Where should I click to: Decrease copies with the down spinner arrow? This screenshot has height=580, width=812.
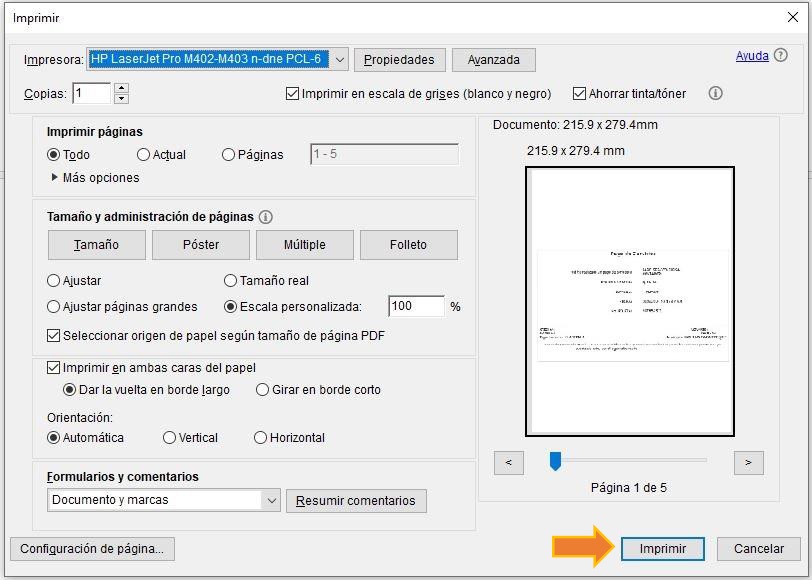(122, 99)
